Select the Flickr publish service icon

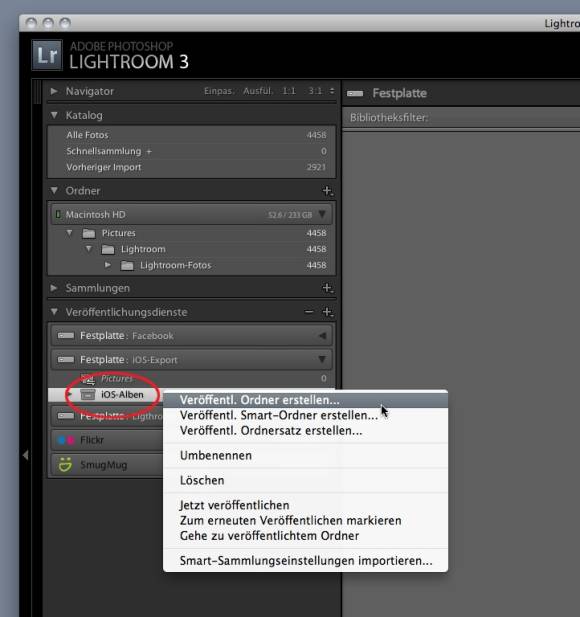point(66,440)
